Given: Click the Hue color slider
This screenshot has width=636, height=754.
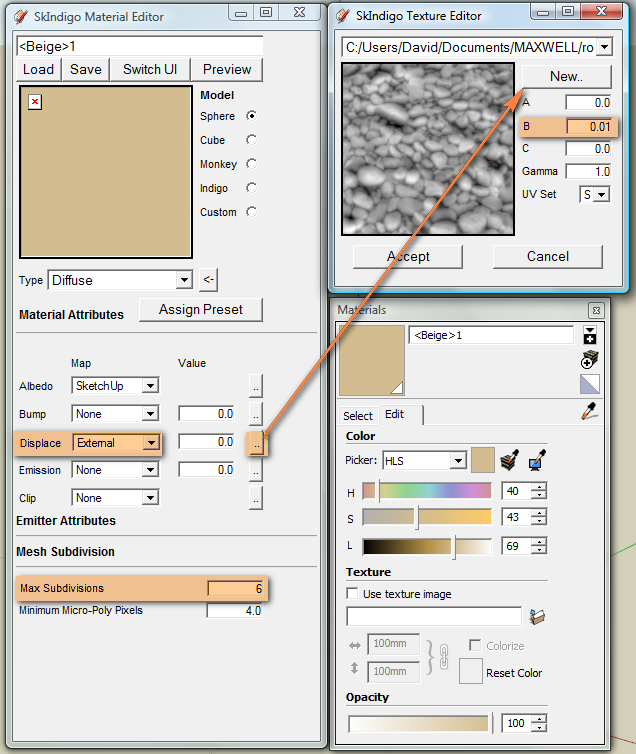Looking at the screenshot, I should click(x=427, y=491).
